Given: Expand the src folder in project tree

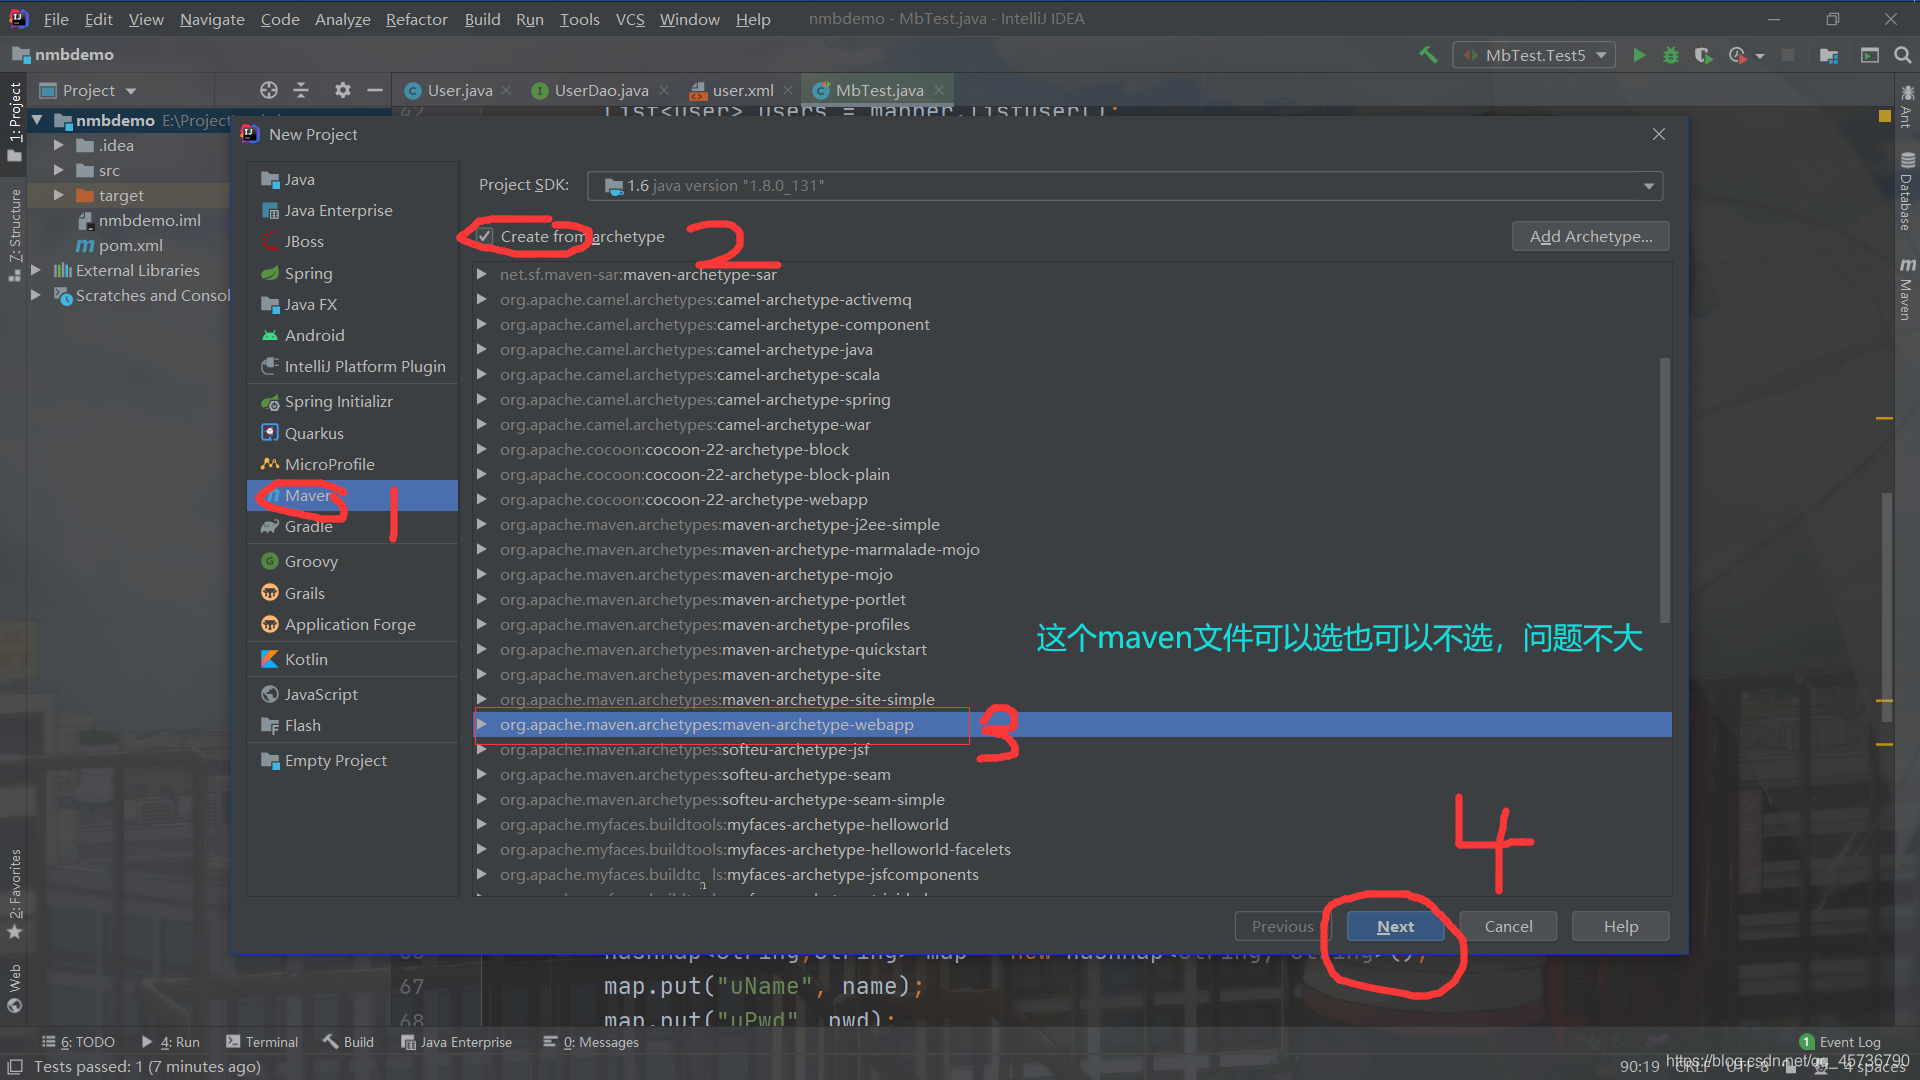Looking at the screenshot, I should [59, 170].
